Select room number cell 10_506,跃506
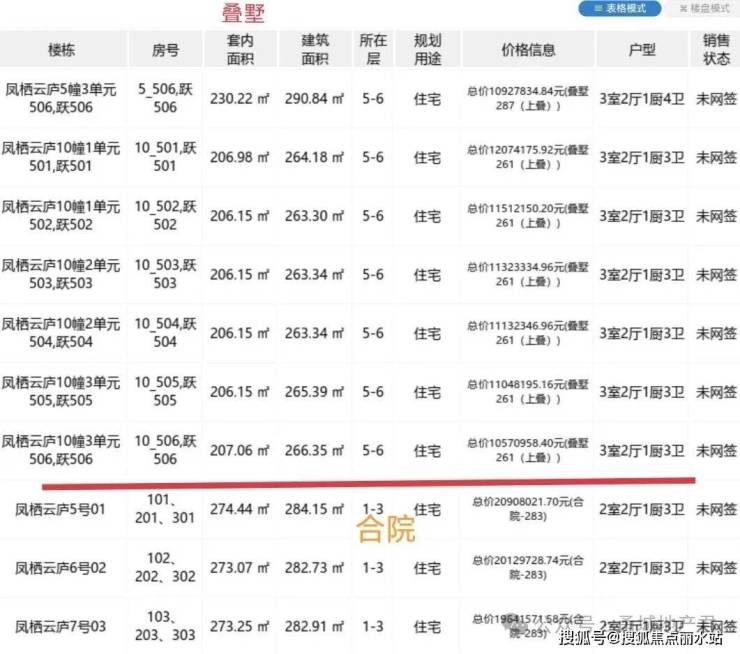The height and width of the screenshot is (654, 740). pos(165,450)
